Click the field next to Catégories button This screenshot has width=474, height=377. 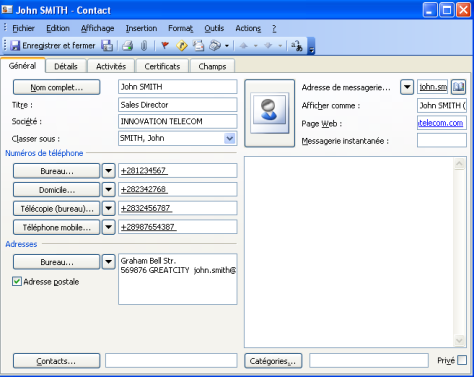point(369,361)
